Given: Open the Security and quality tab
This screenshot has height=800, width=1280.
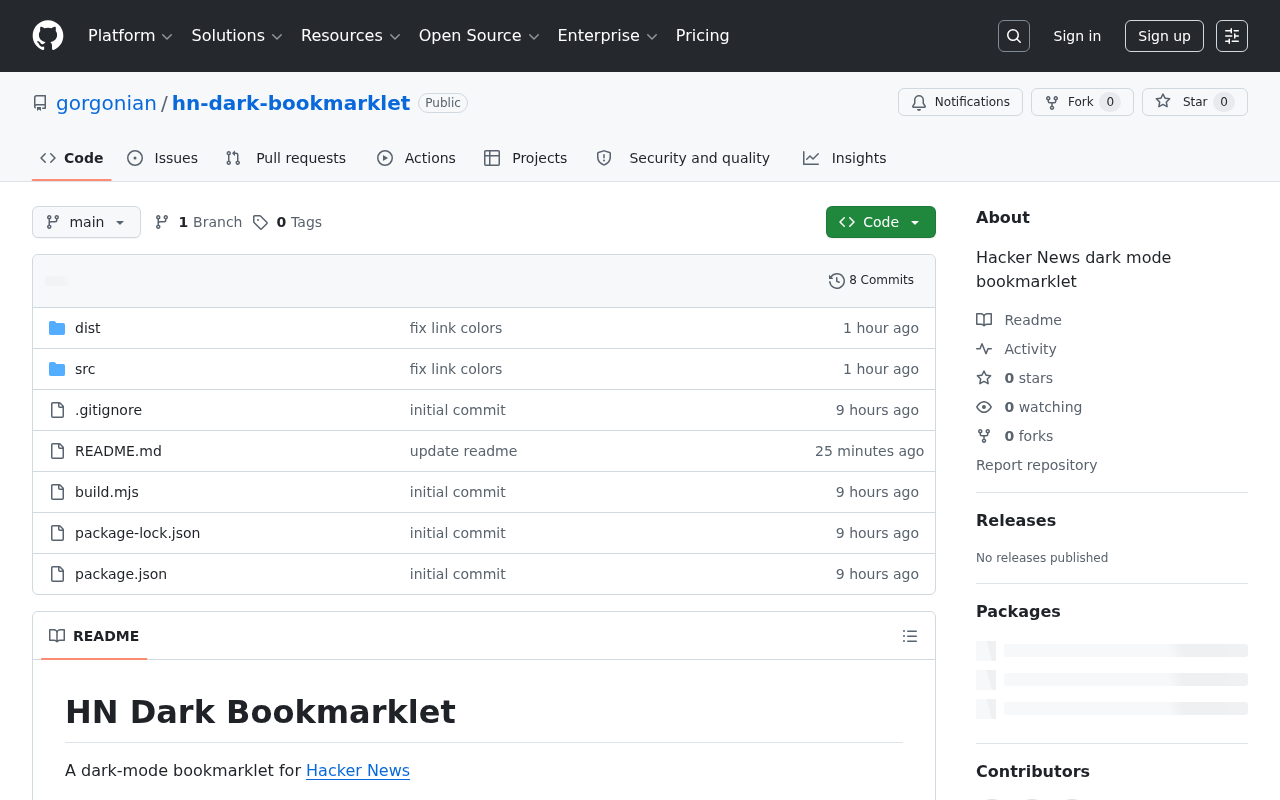Looking at the screenshot, I should 683,158.
